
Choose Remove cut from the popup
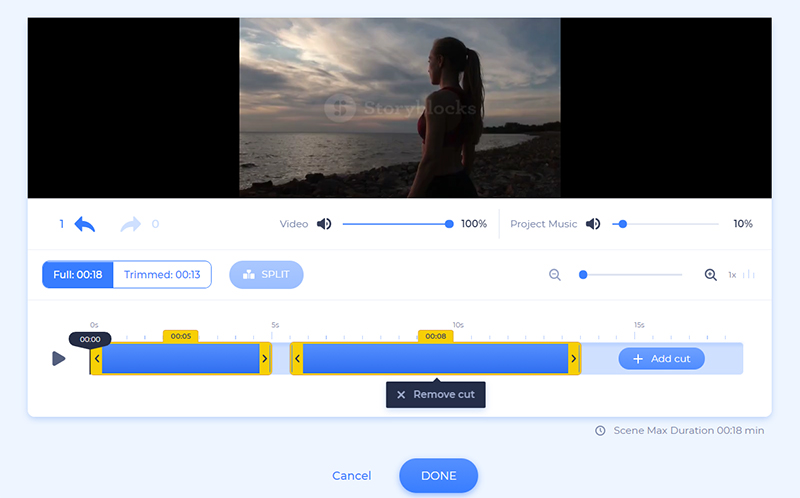click(x=435, y=395)
